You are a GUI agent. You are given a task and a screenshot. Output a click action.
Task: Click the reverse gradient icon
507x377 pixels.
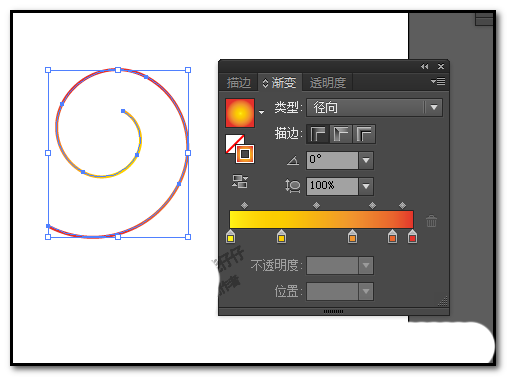pyautogui.click(x=240, y=182)
